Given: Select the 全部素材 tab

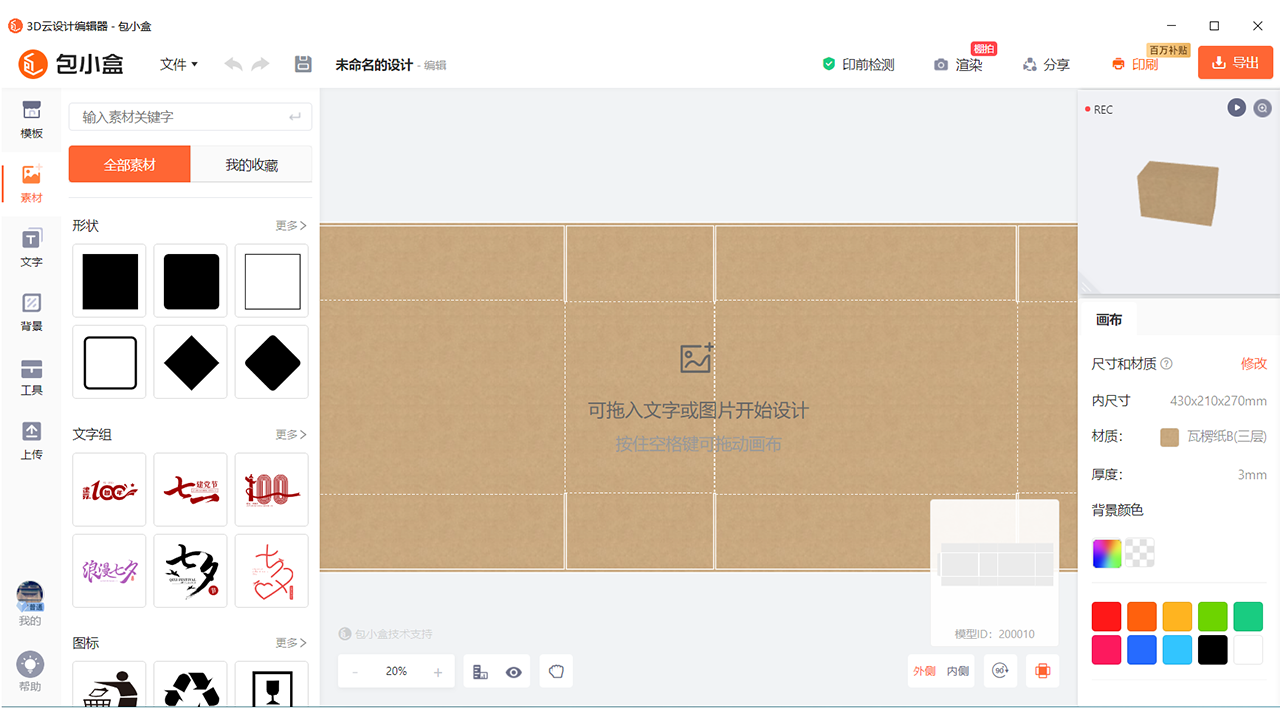Looking at the screenshot, I should coord(129,165).
